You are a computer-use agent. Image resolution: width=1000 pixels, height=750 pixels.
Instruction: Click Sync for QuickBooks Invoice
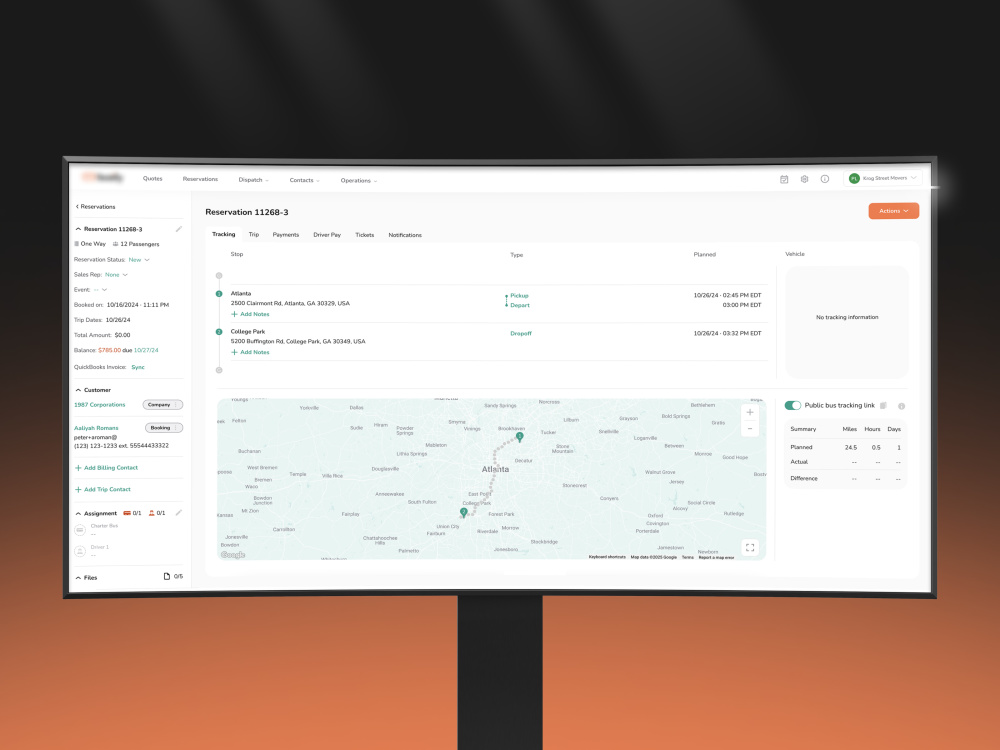tap(138, 367)
